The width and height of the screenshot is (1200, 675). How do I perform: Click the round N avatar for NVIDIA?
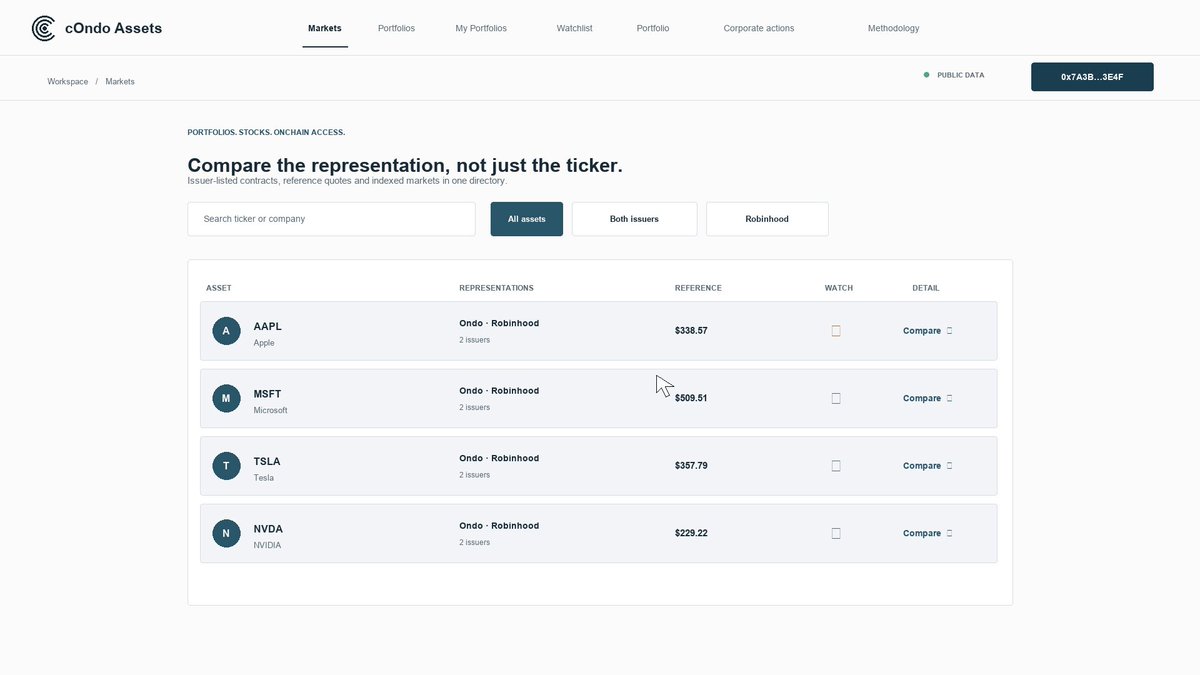pyautogui.click(x=226, y=533)
